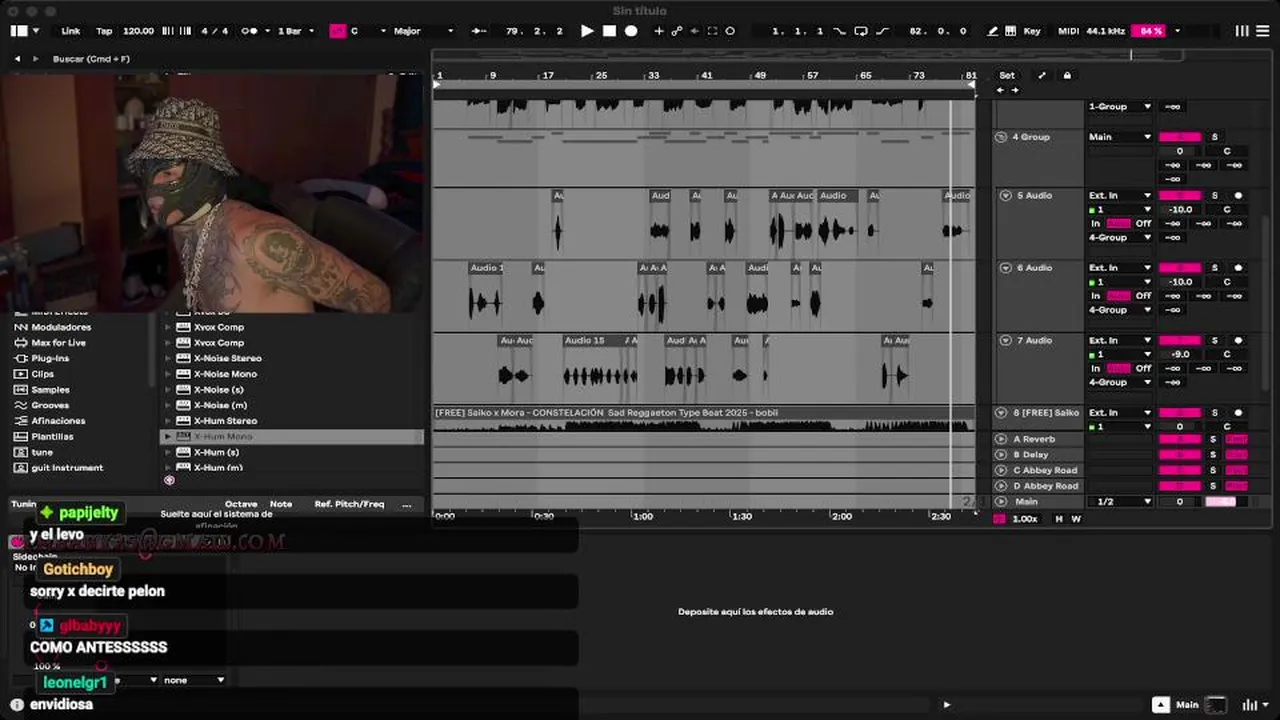
Task: Open the scale root note C dropdown
Action: pos(368,31)
